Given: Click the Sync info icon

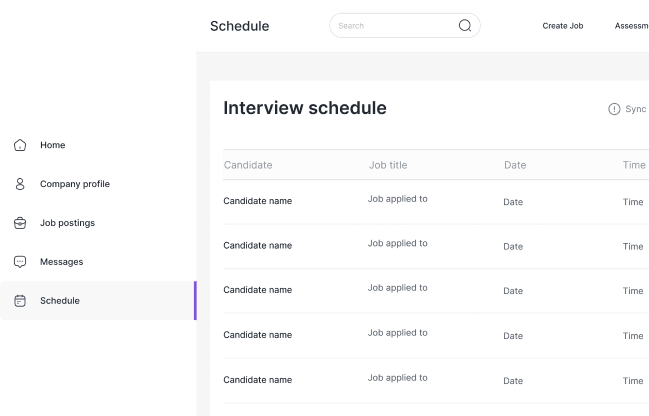Looking at the screenshot, I should pos(614,109).
